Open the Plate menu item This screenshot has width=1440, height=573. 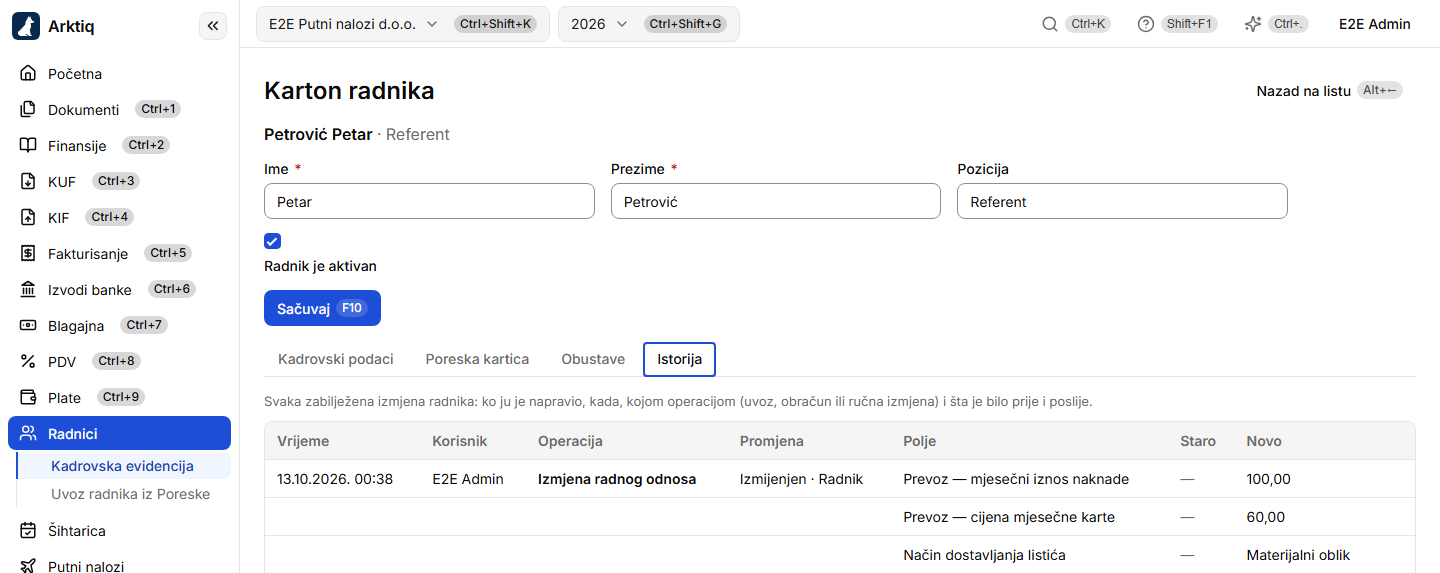pos(119,398)
